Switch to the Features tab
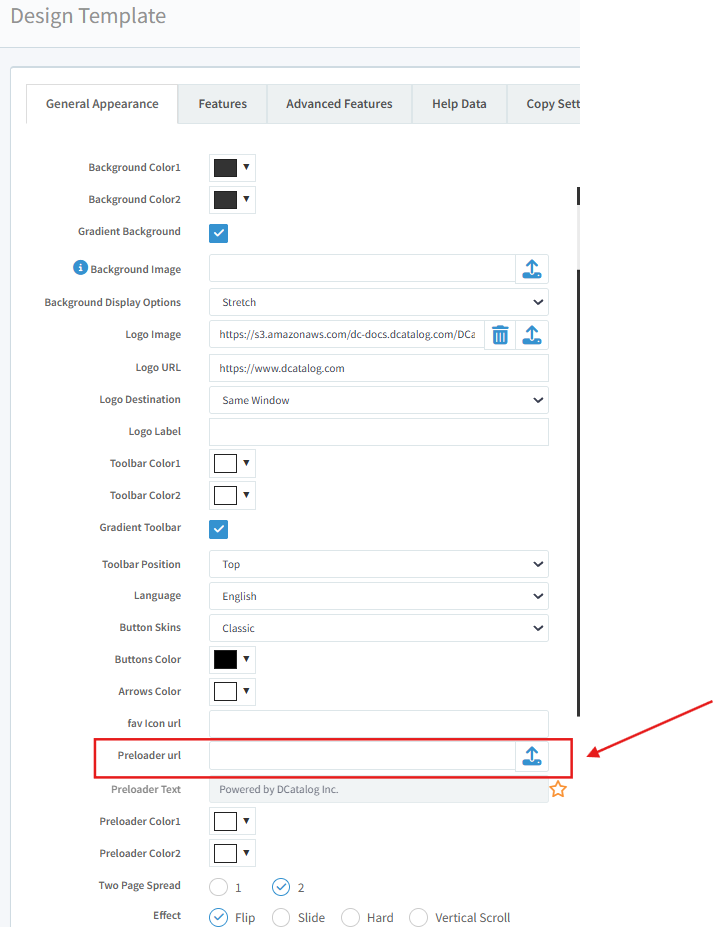Screen dimensions: 714x927 222,104
